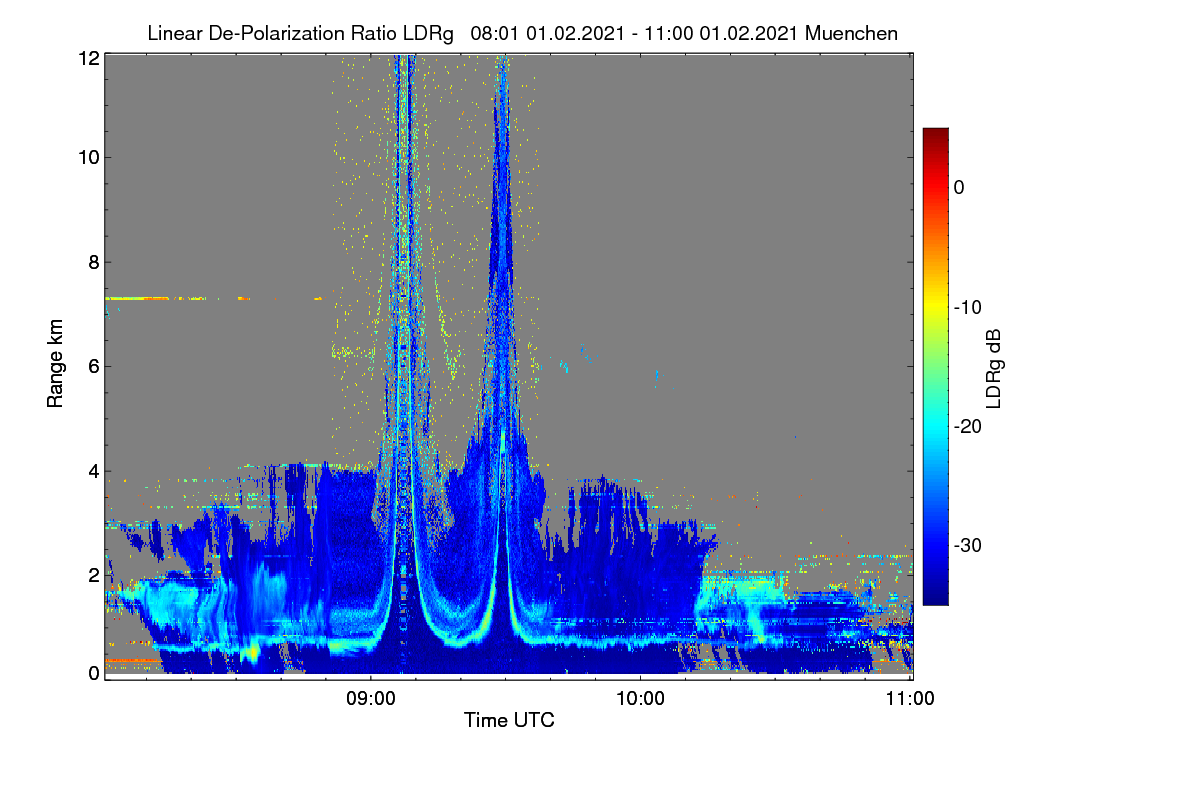The width and height of the screenshot is (1200, 800).
Task: Click the blue -30 dB colorbar region
Action: pos(935,545)
